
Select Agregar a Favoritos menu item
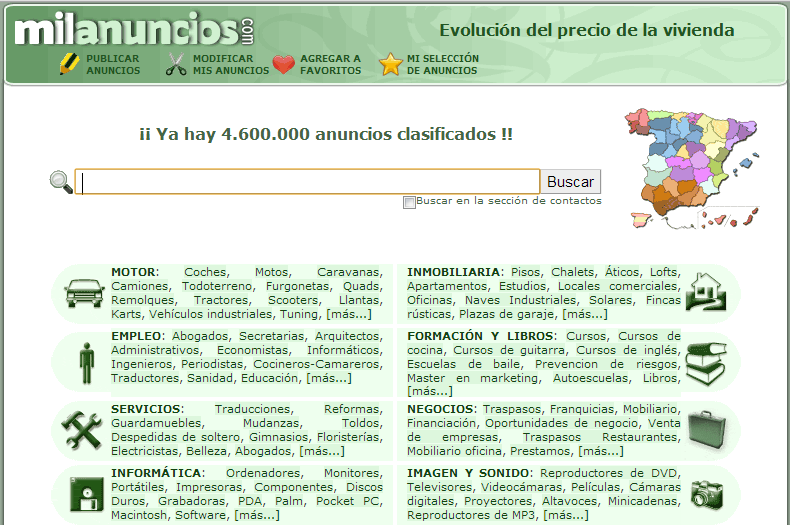pos(331,64)
